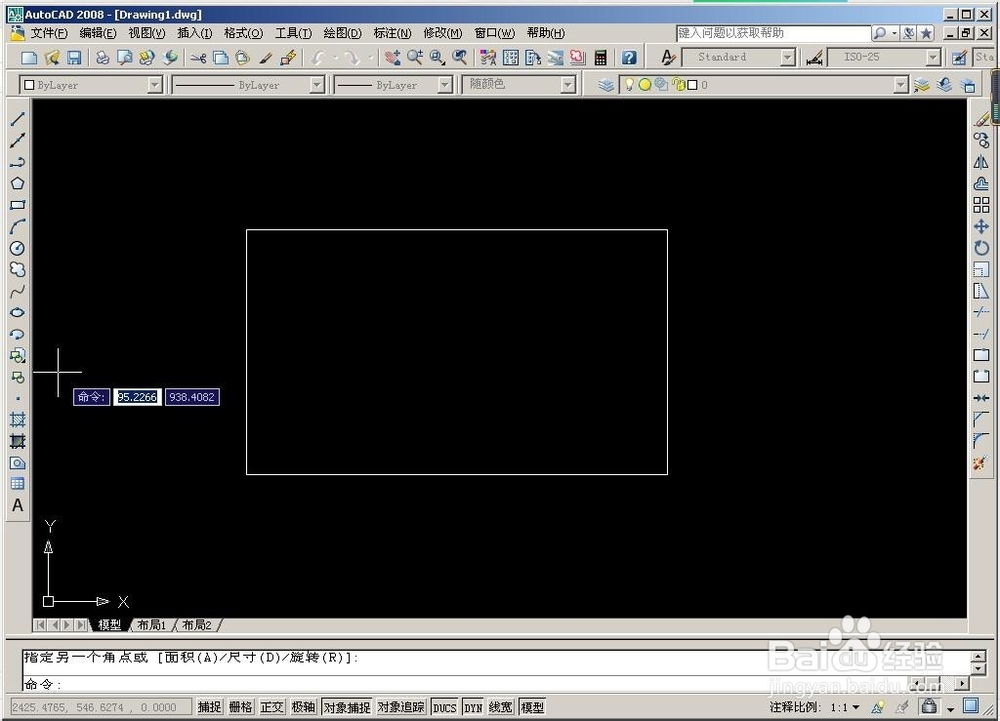Click the command line input

click(496, 684)
